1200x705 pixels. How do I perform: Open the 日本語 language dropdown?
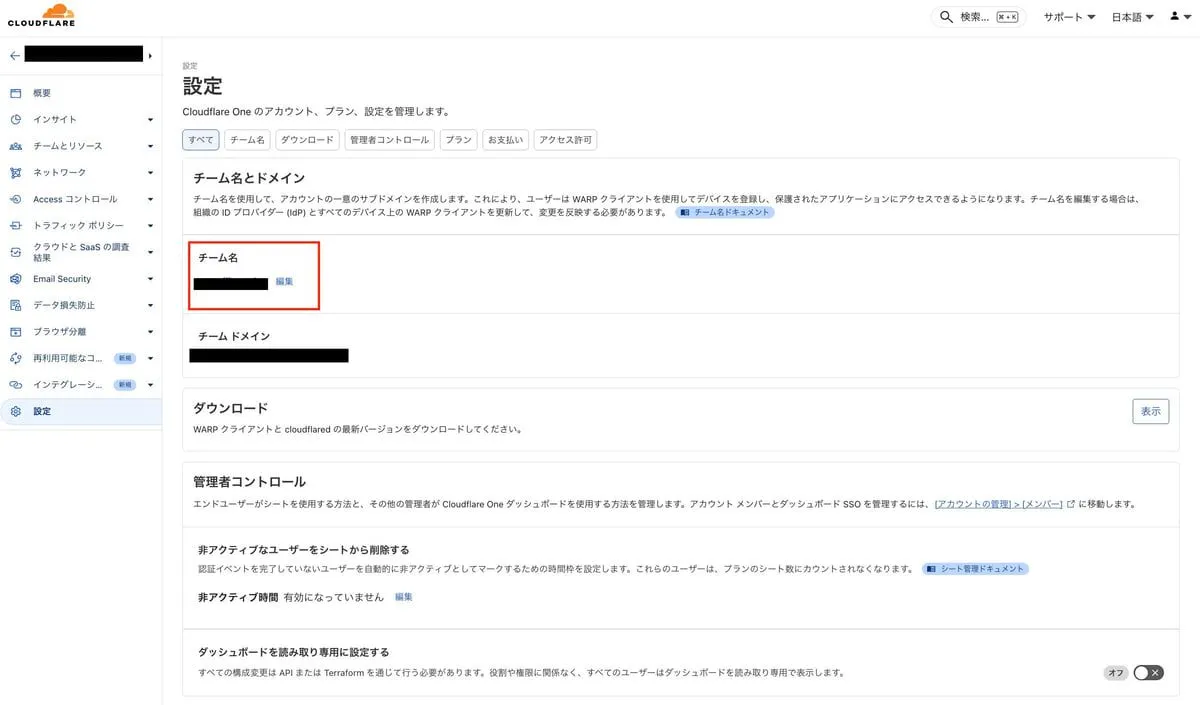click(x=1132, y=17)
